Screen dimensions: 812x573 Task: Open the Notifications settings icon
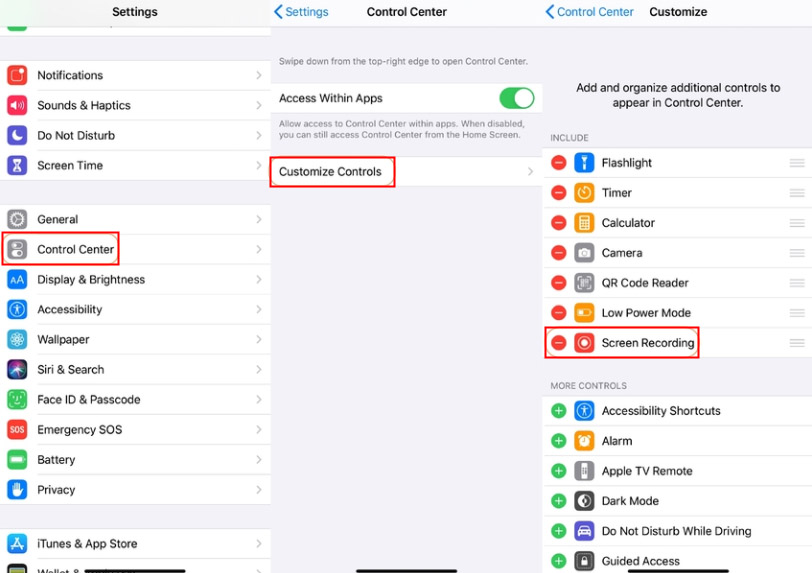click(17, 75)
